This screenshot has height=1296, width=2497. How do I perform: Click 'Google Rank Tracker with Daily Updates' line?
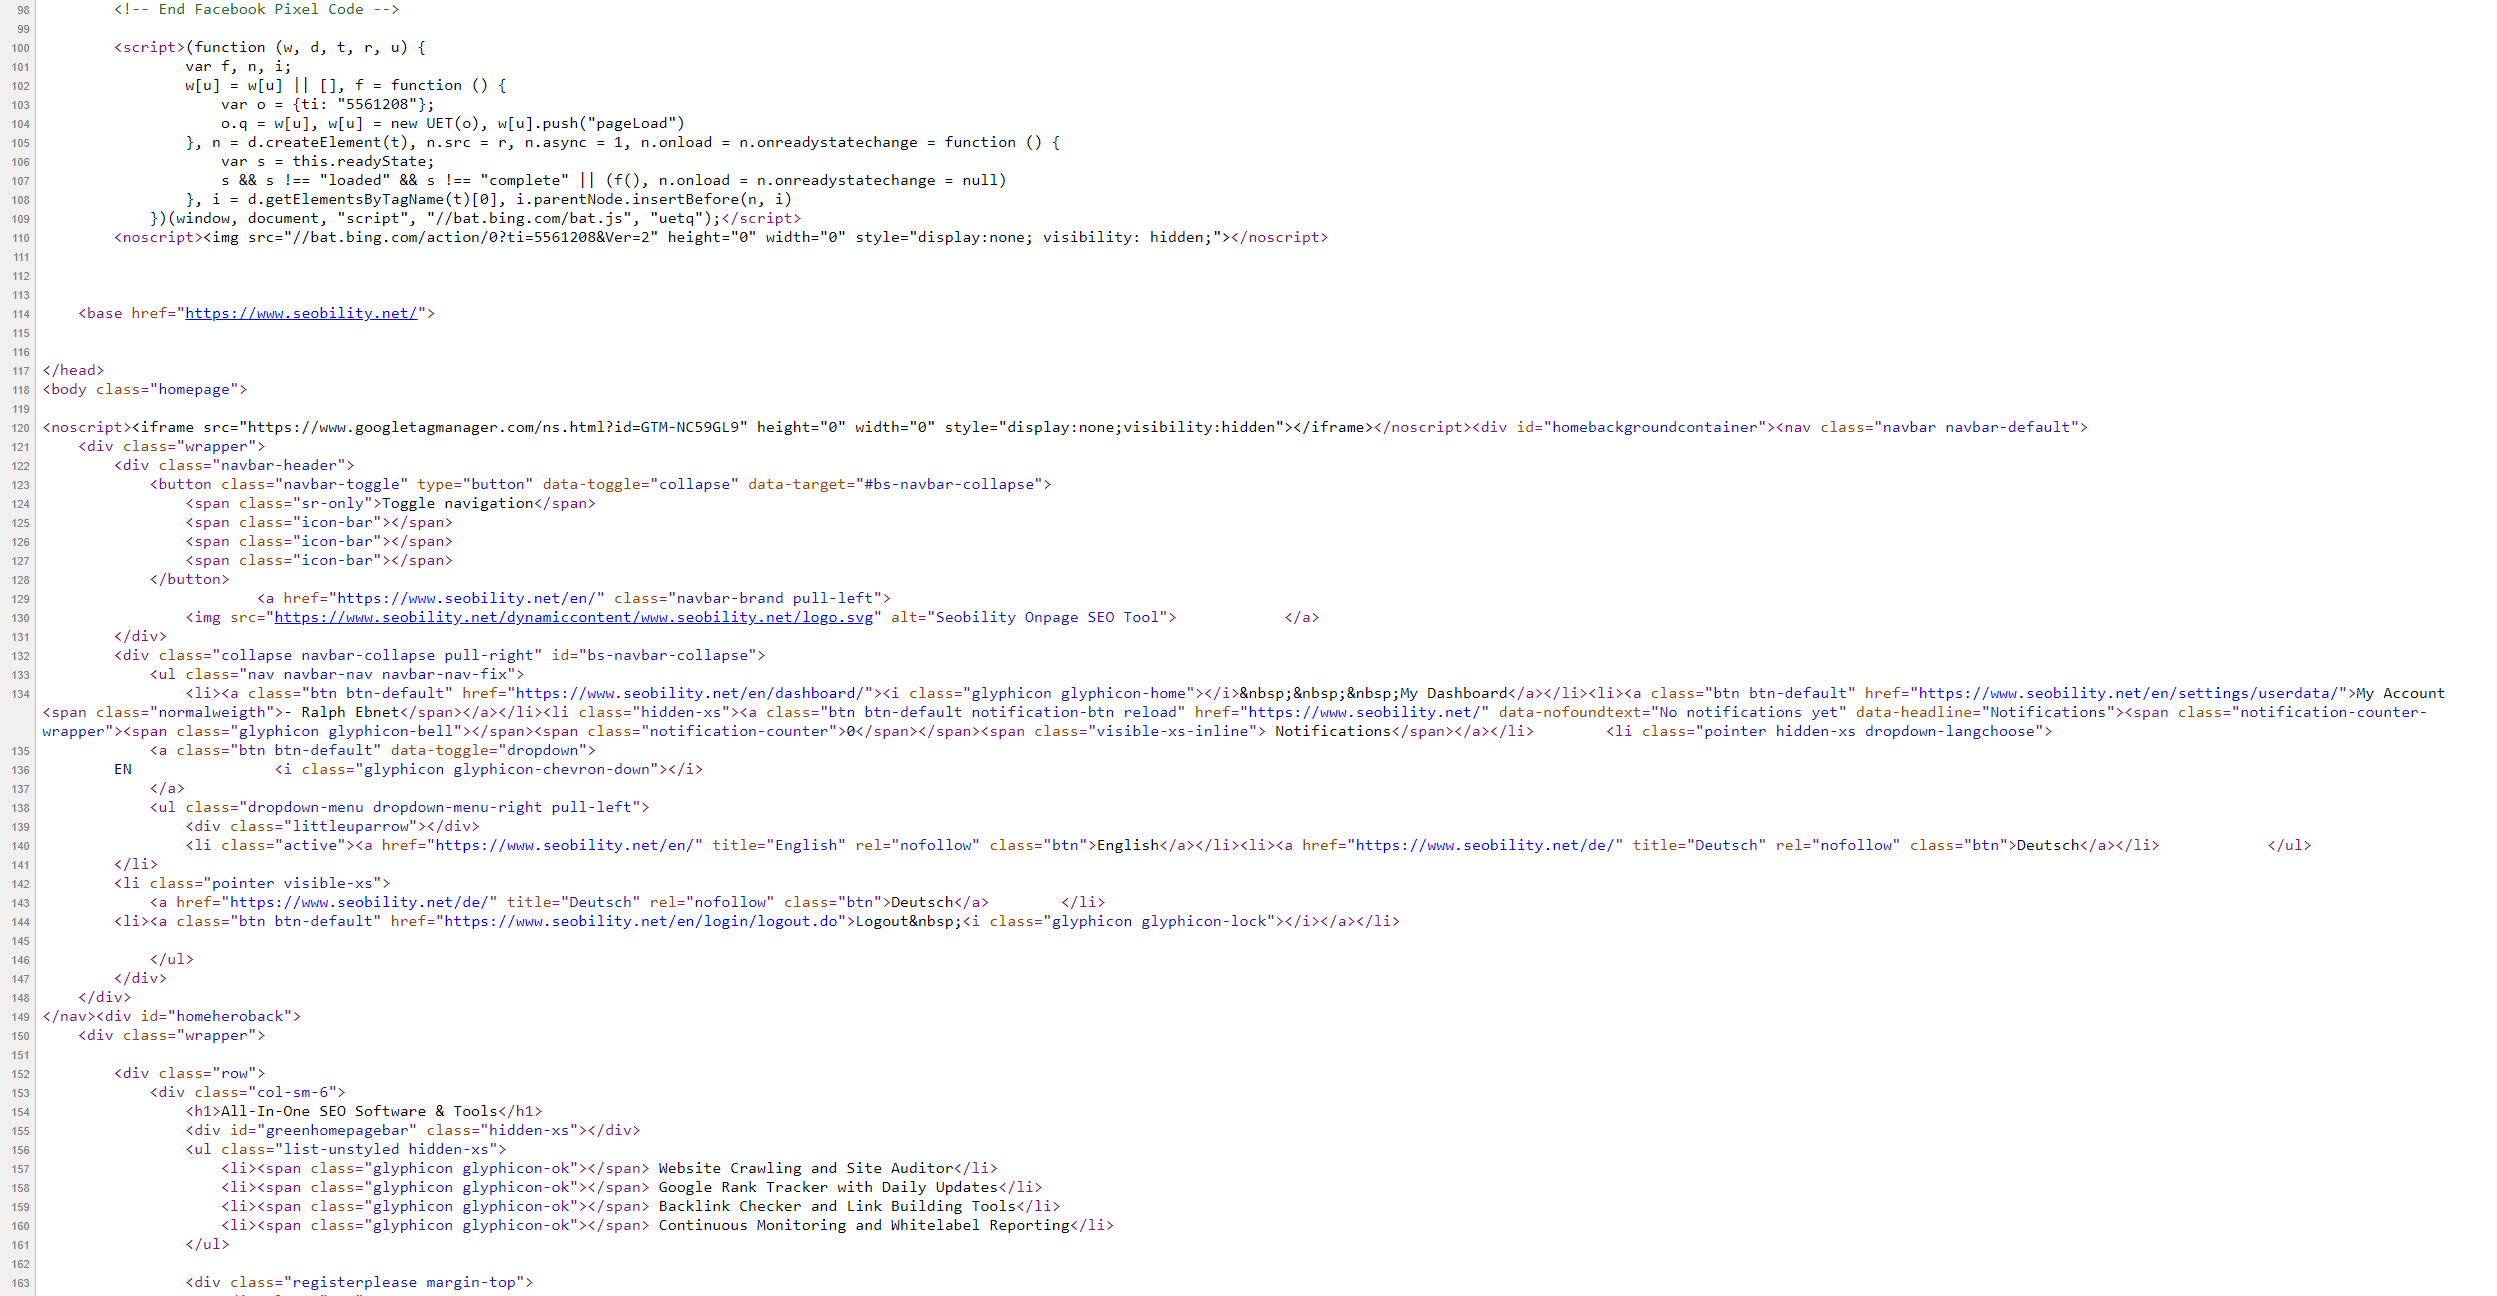tap(632, 1187)
